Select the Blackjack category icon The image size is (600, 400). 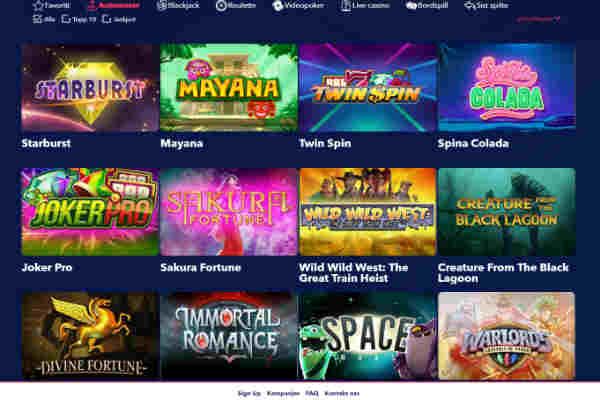[x=162, y=5]
